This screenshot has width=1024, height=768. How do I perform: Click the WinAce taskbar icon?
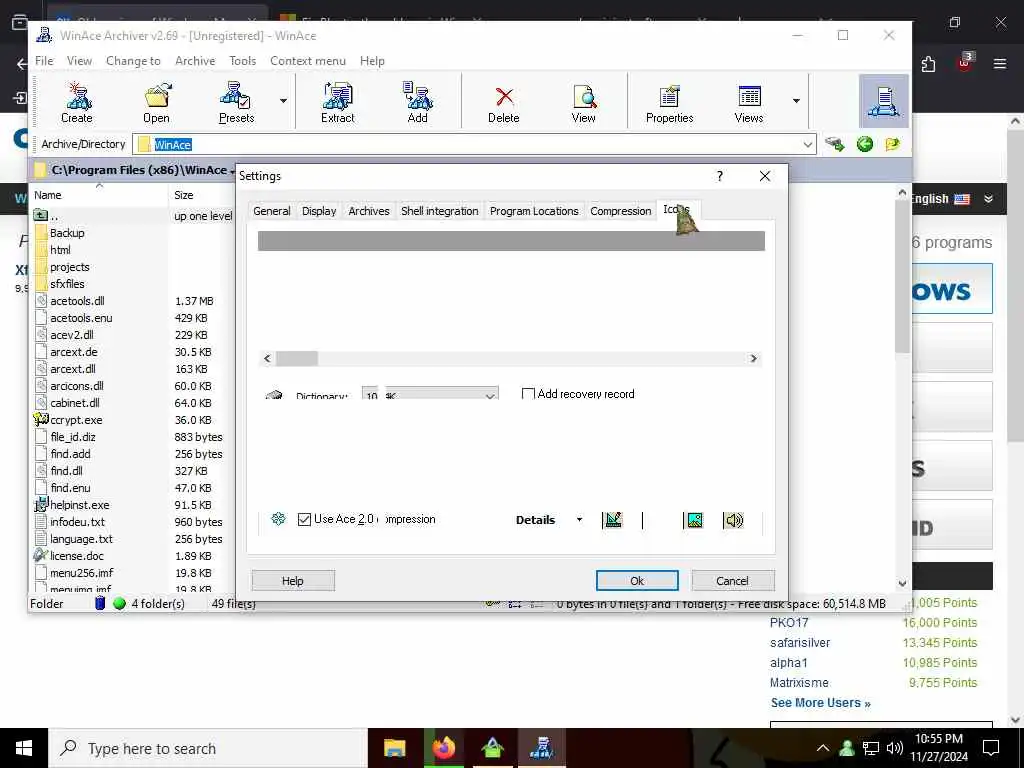point(542,748)
